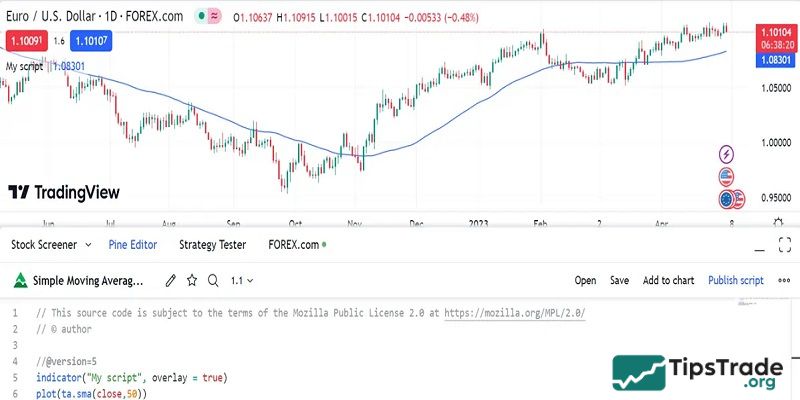800x400 pixels.
Task: Favorite the script with the star icon
Action: point(192,281)
